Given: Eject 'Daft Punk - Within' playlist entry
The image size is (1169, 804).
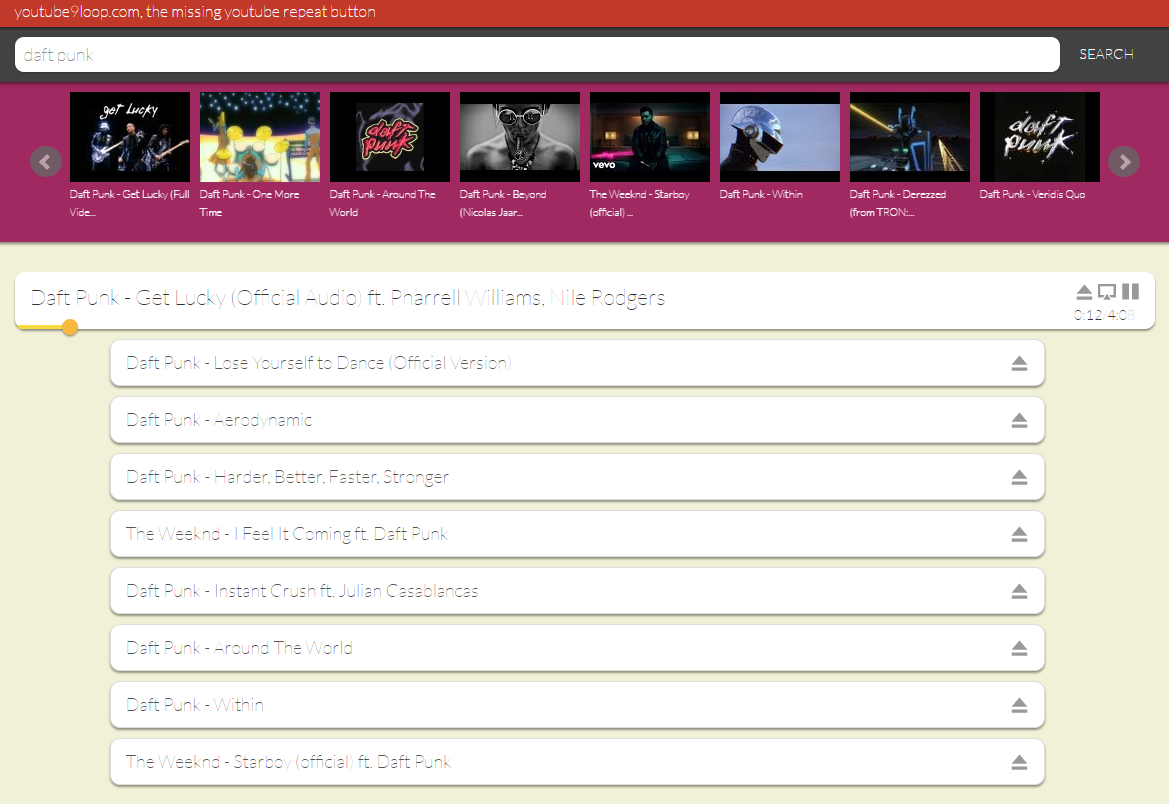Looking at the screenshot, I should (x=1020, y=705).
